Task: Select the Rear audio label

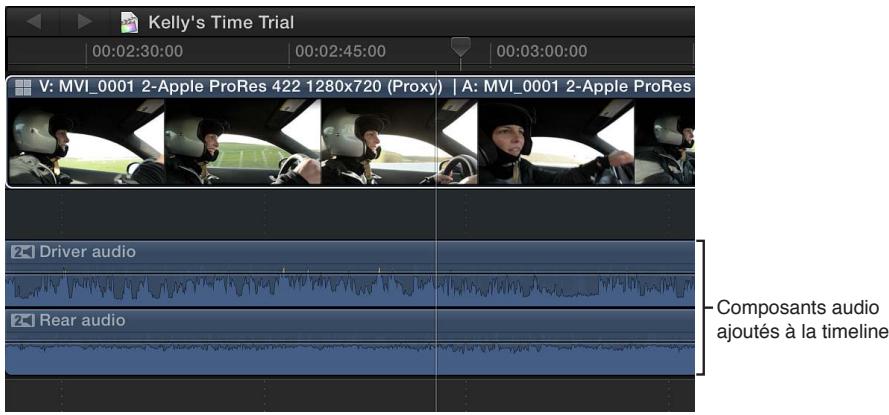Action: tap(82, 320)
